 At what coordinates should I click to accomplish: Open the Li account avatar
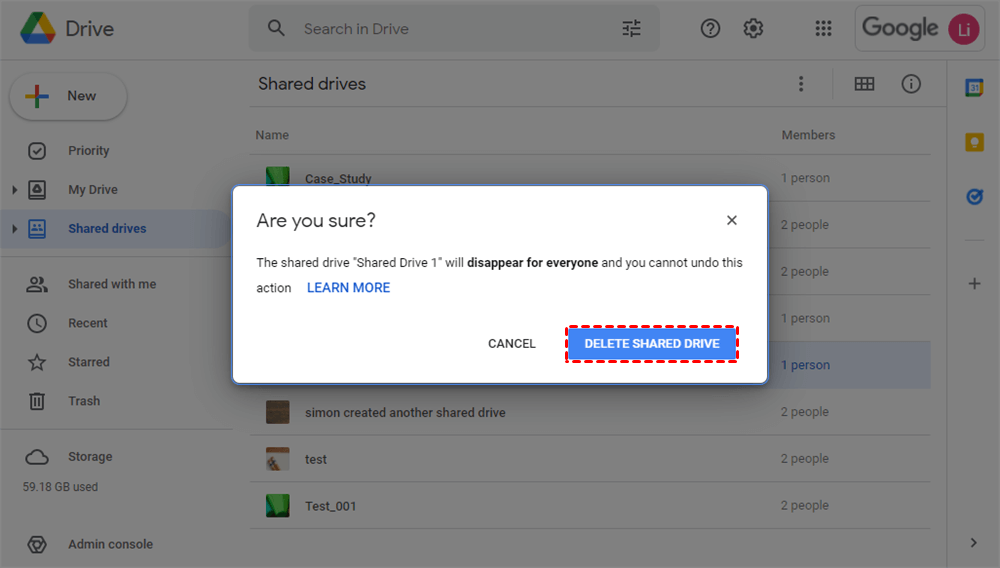click(x=964, y=29)
